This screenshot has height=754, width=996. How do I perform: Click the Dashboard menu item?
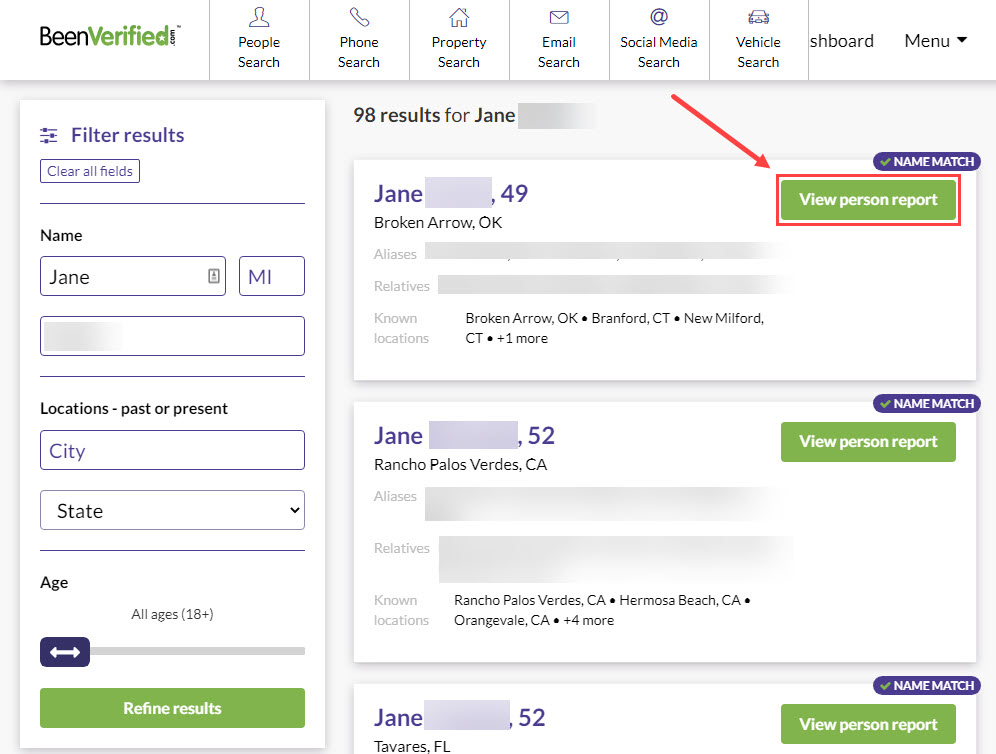click(x=842, y=41)
